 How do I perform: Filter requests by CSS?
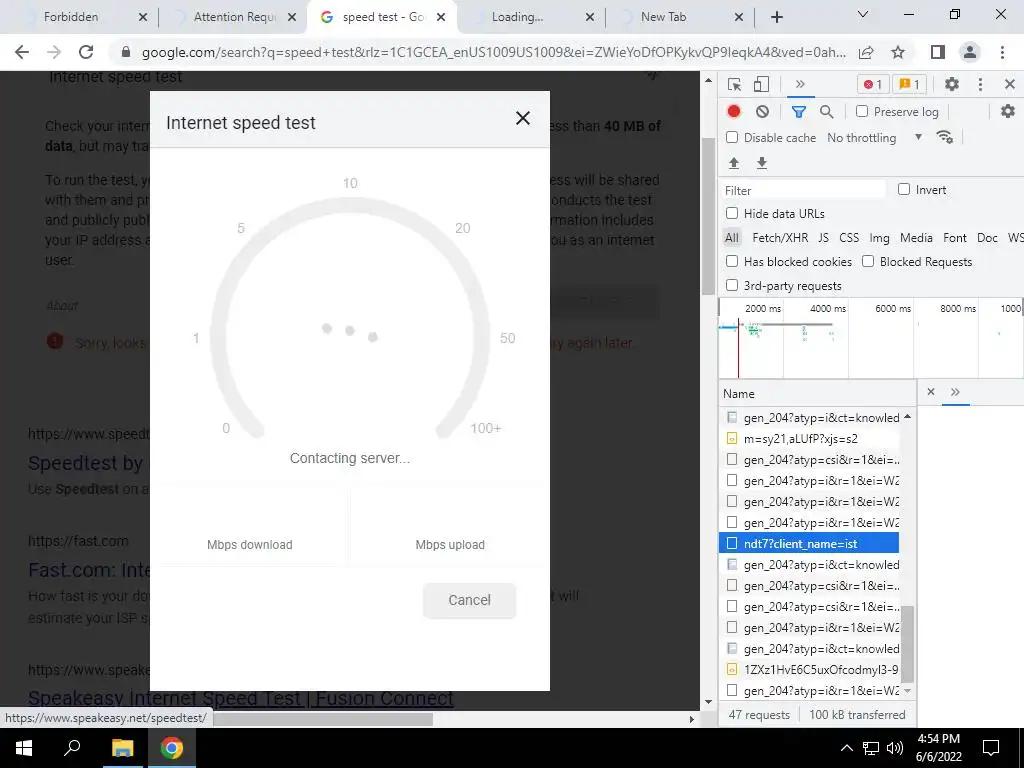click(x=849, y=238)
